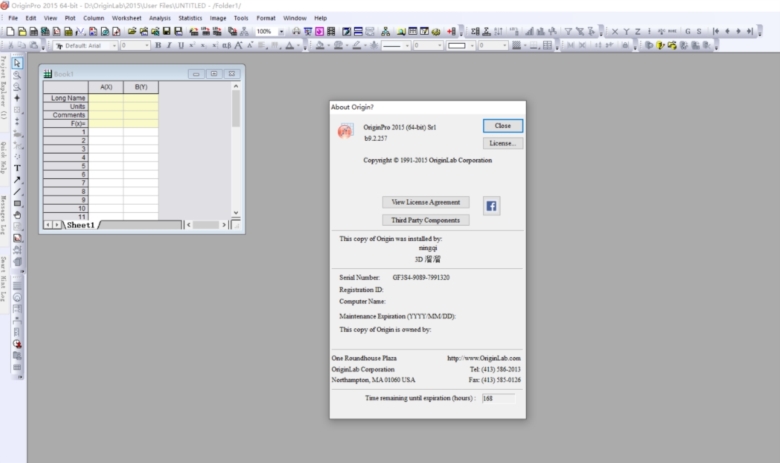Close the About Origin dialog
780x463 pixels.
502,126
